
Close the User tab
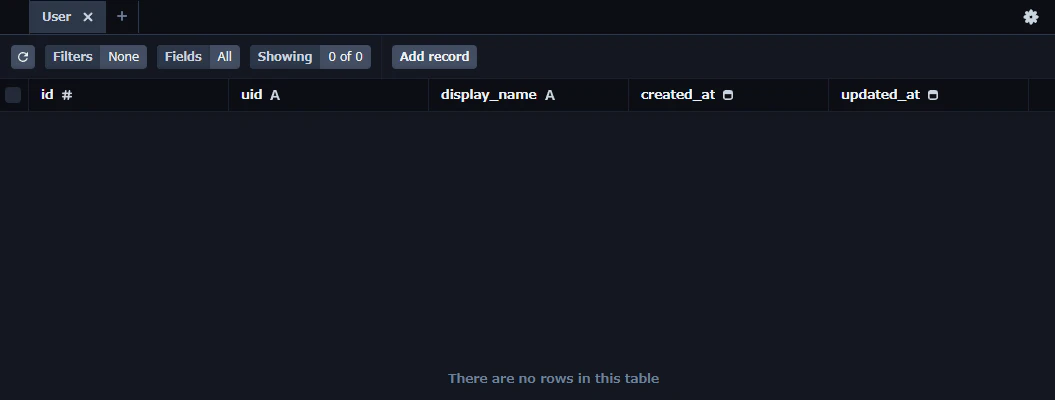tap(87, 17)
